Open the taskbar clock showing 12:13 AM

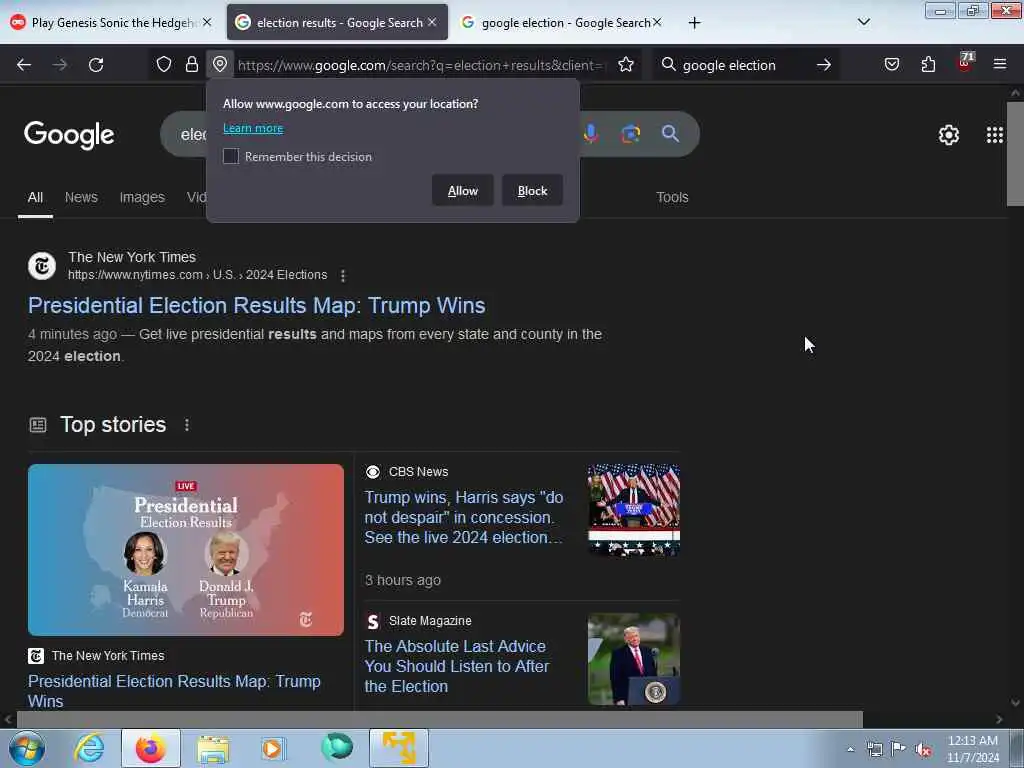[972, 749]
